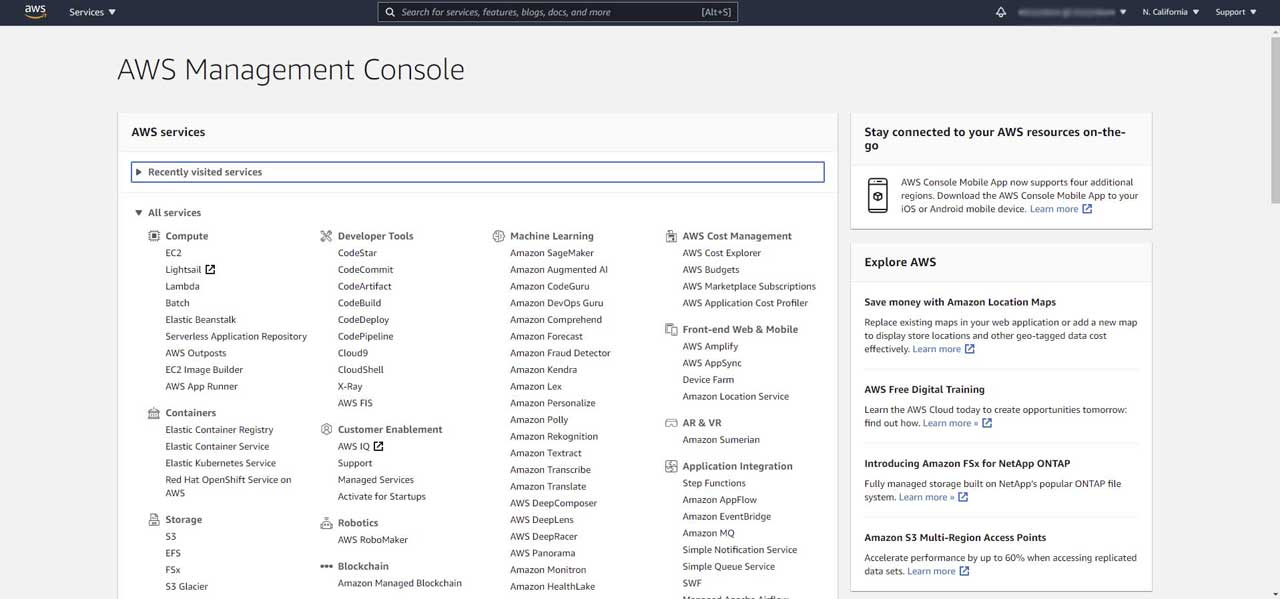The width and height of the screenshot is (1280, 599).
Task: Click the Blockchain category icon
Action: (x=326, y=566)
